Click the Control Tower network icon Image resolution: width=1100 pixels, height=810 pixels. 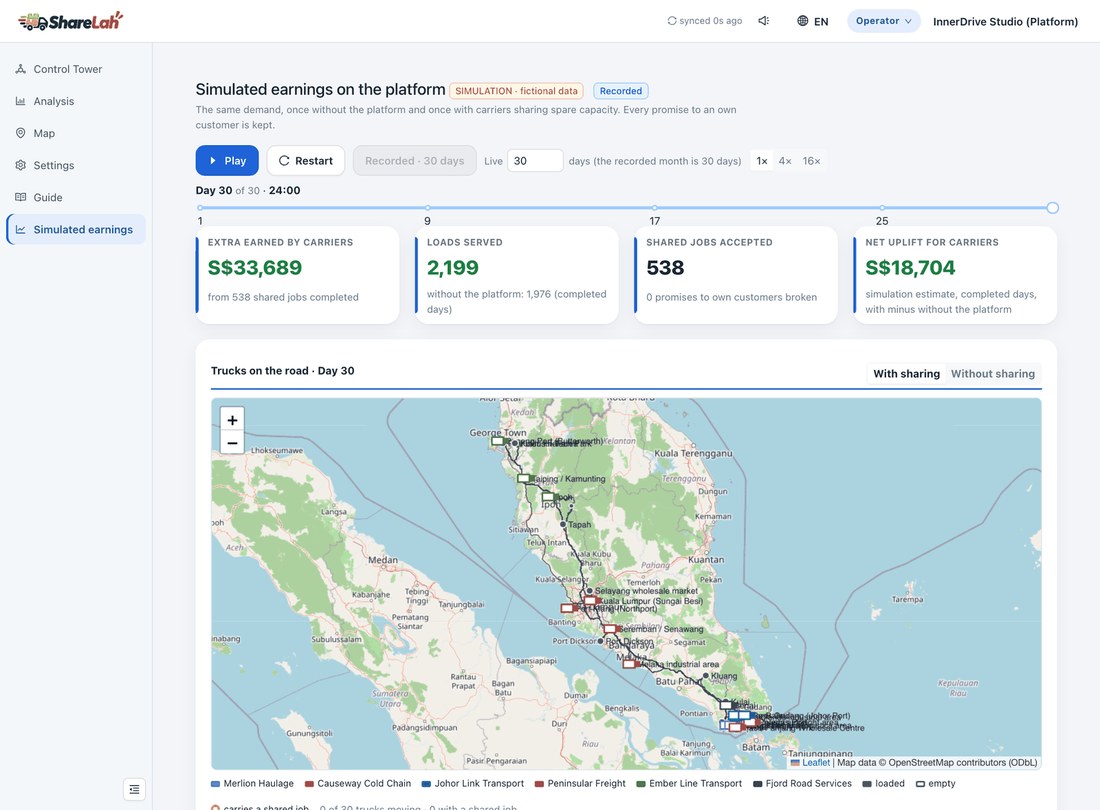tap(20, 69)
